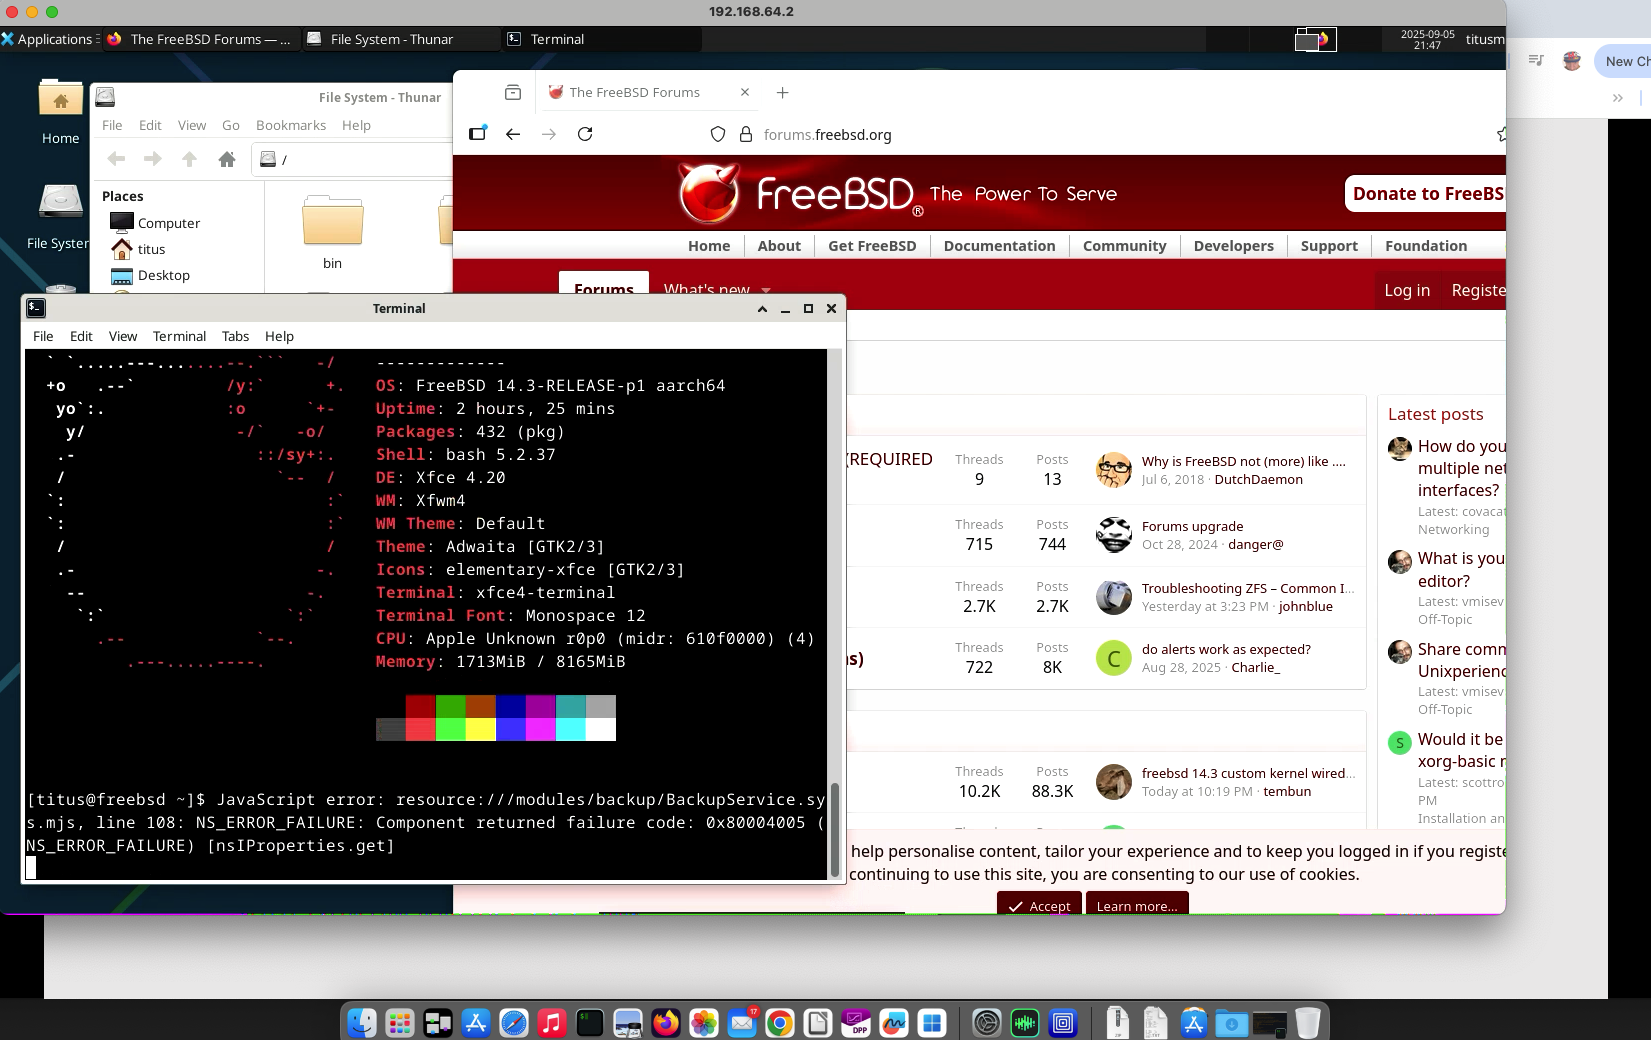Select Computer in Thunar Places
Image resolution: width=1651 pixels, height=1040 pixels.
(168, 223)
